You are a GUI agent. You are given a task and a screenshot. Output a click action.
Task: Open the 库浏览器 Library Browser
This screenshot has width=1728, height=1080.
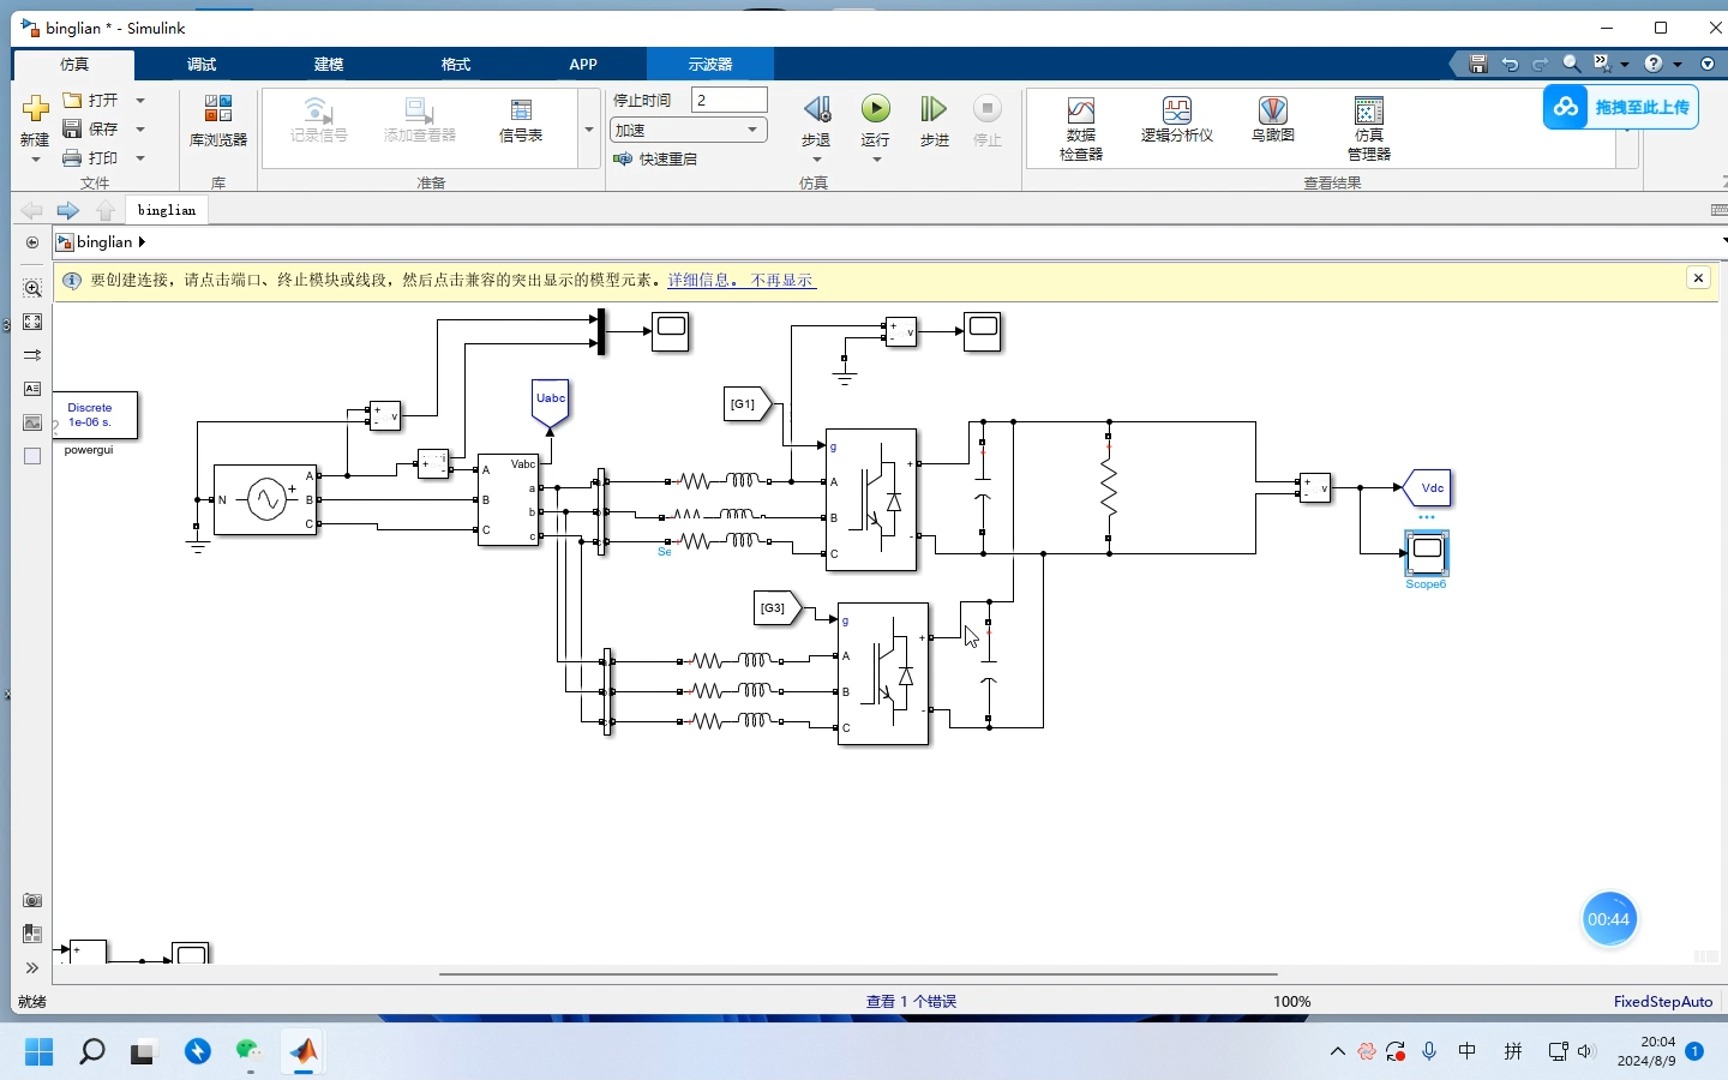218,121
